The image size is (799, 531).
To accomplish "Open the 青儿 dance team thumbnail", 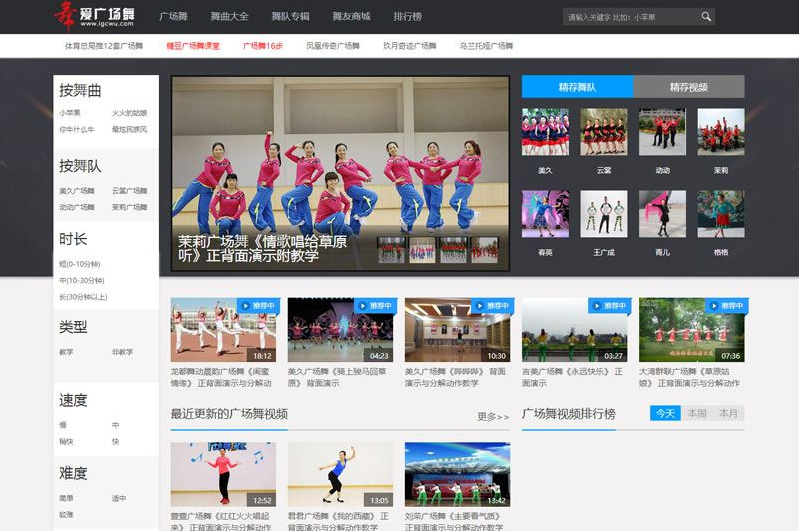I will (662, 214).
